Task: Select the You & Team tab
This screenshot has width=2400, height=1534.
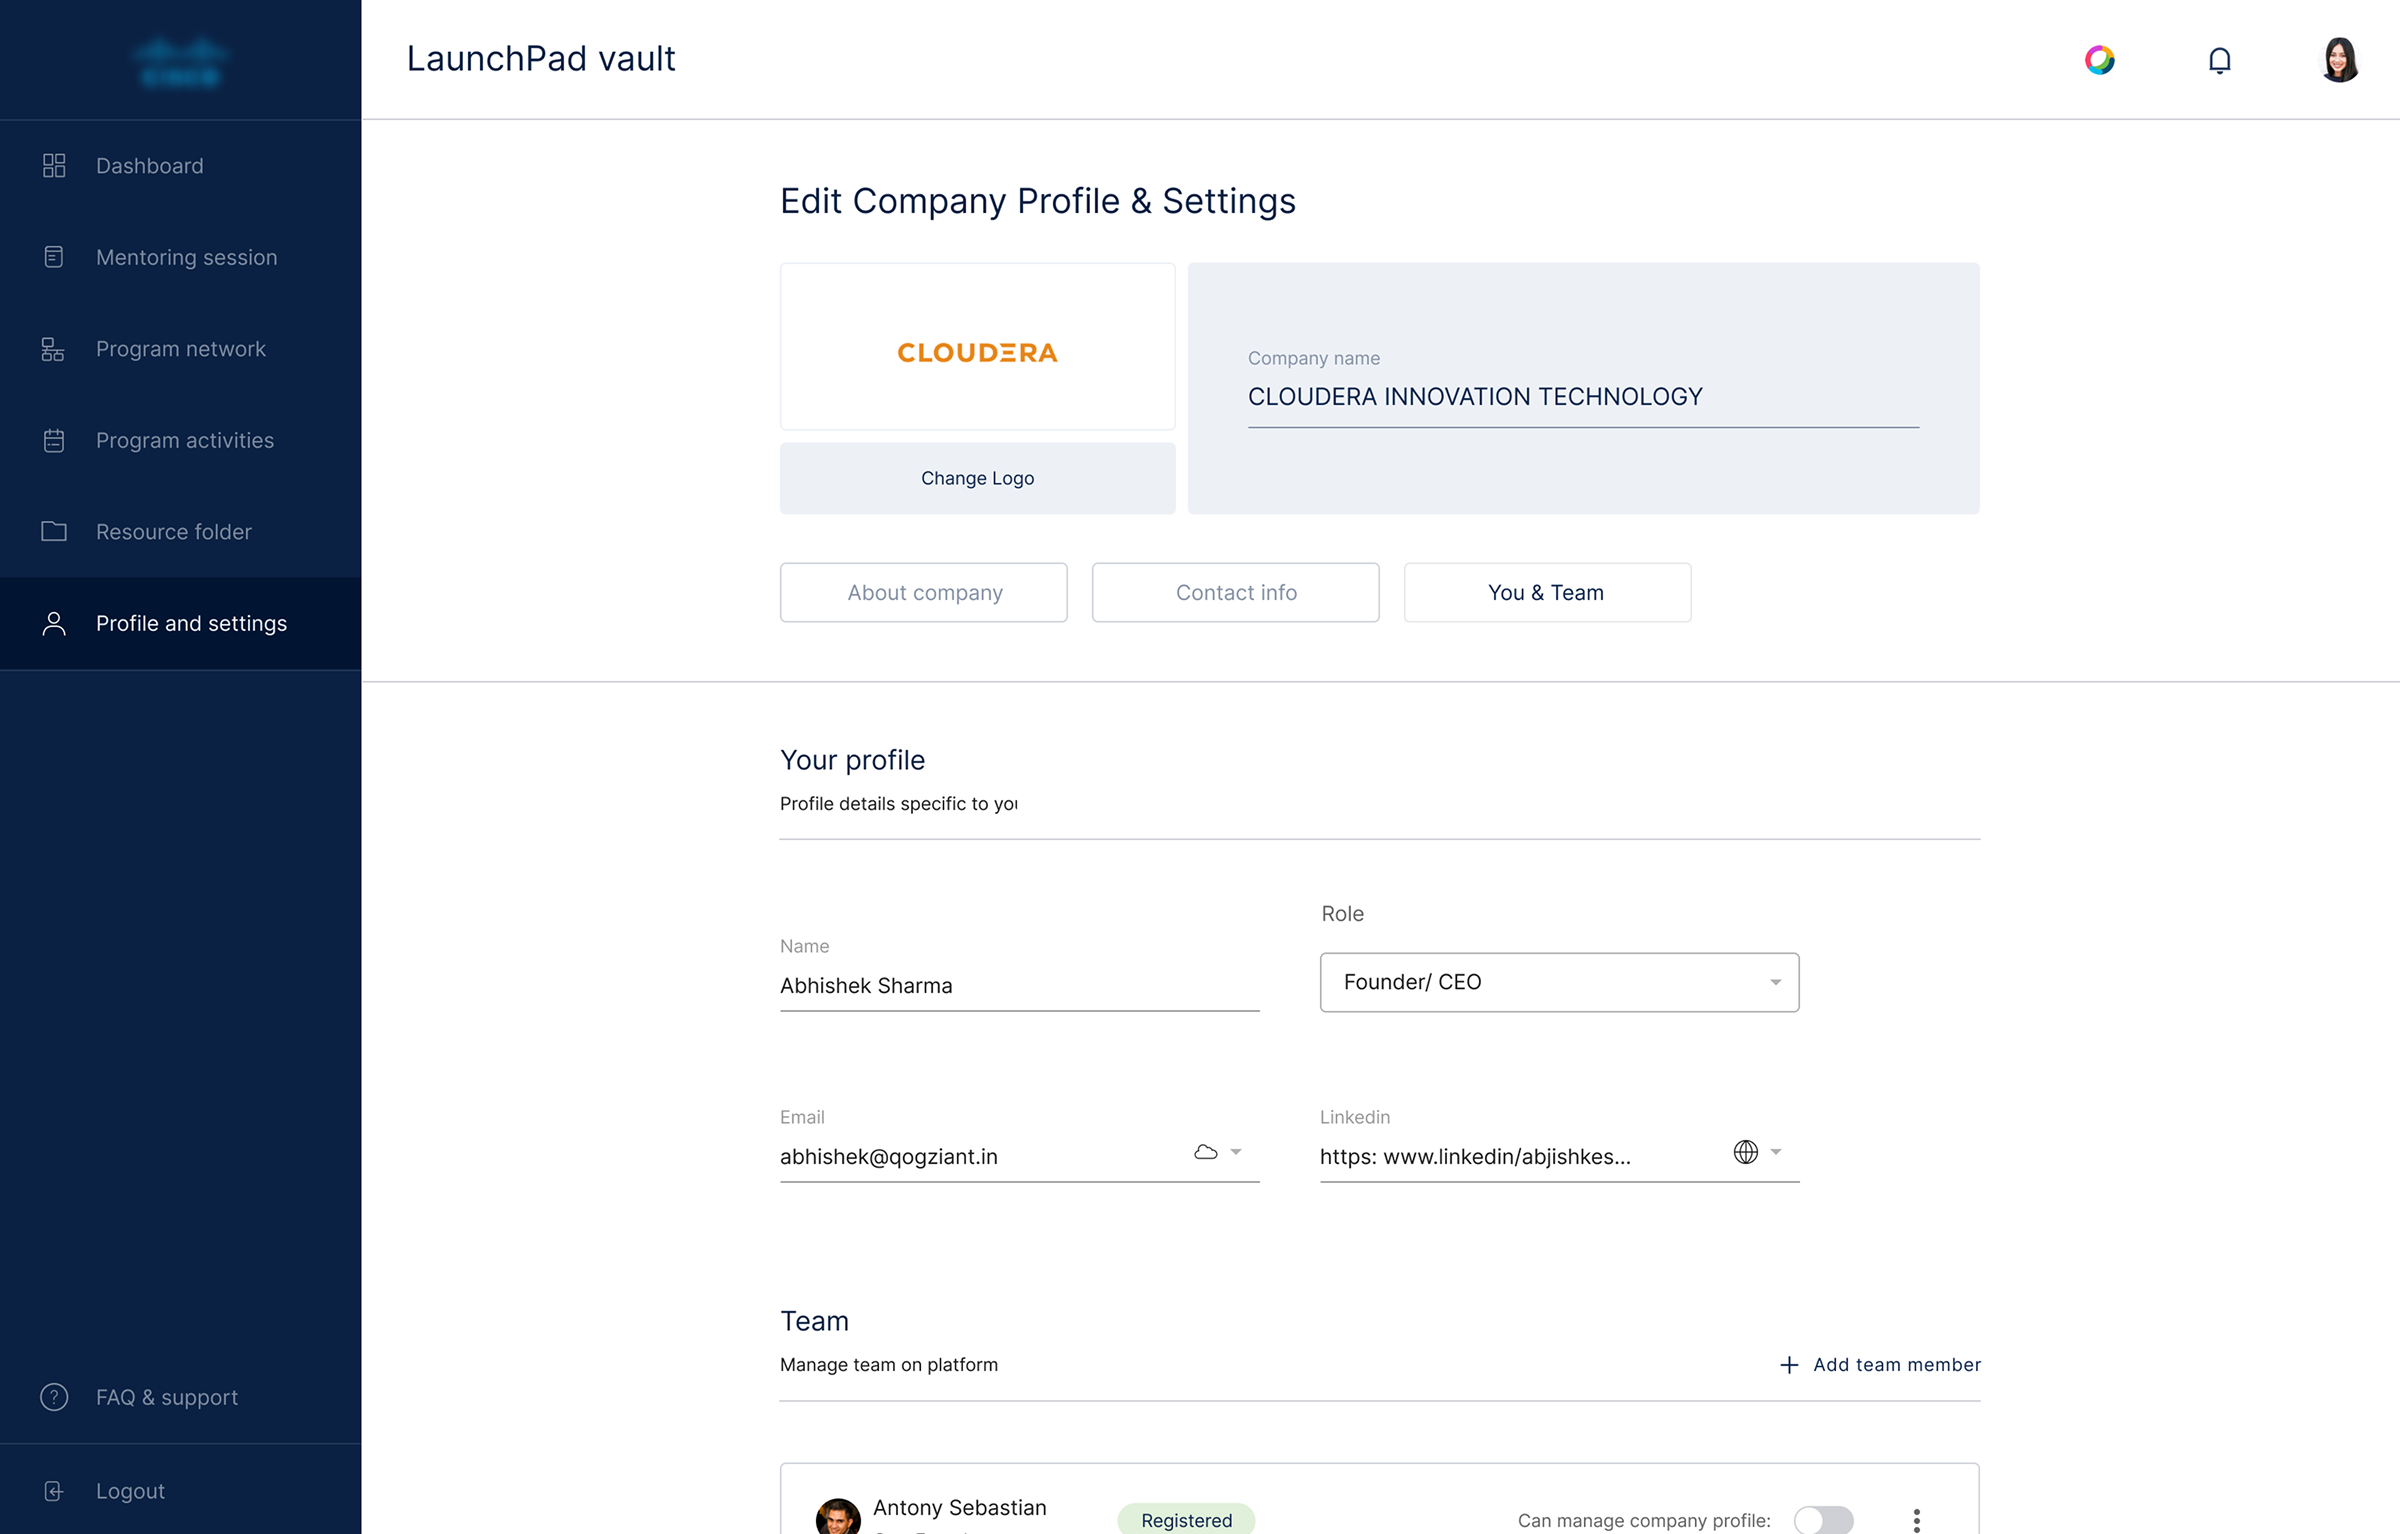Action: coord(1547,592)
